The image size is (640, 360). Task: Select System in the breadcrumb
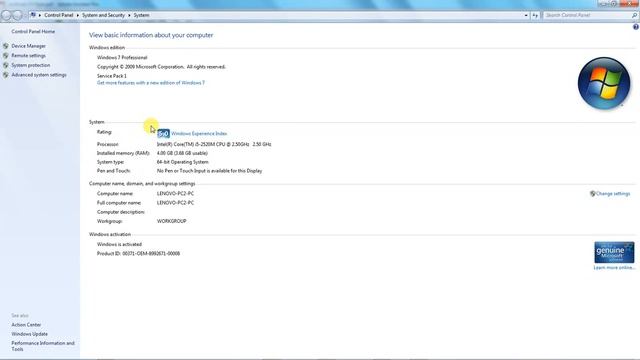click(x=141, y=15)
